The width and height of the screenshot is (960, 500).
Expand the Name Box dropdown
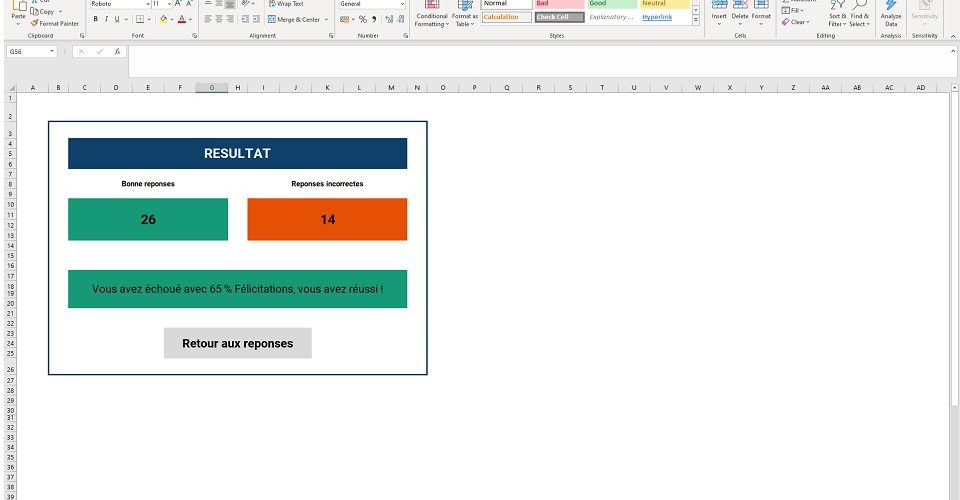pyautogui.click(x=52, y=51)
